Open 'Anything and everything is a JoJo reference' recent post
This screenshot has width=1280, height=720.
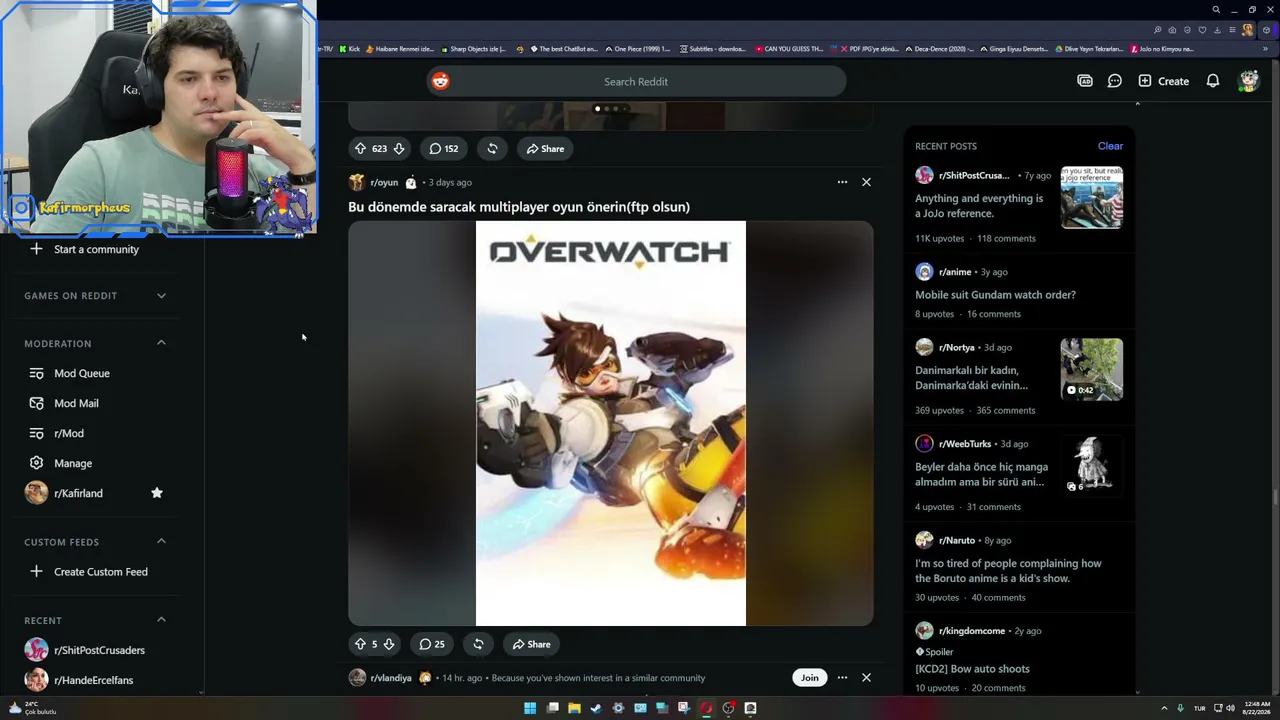[979, 206]
